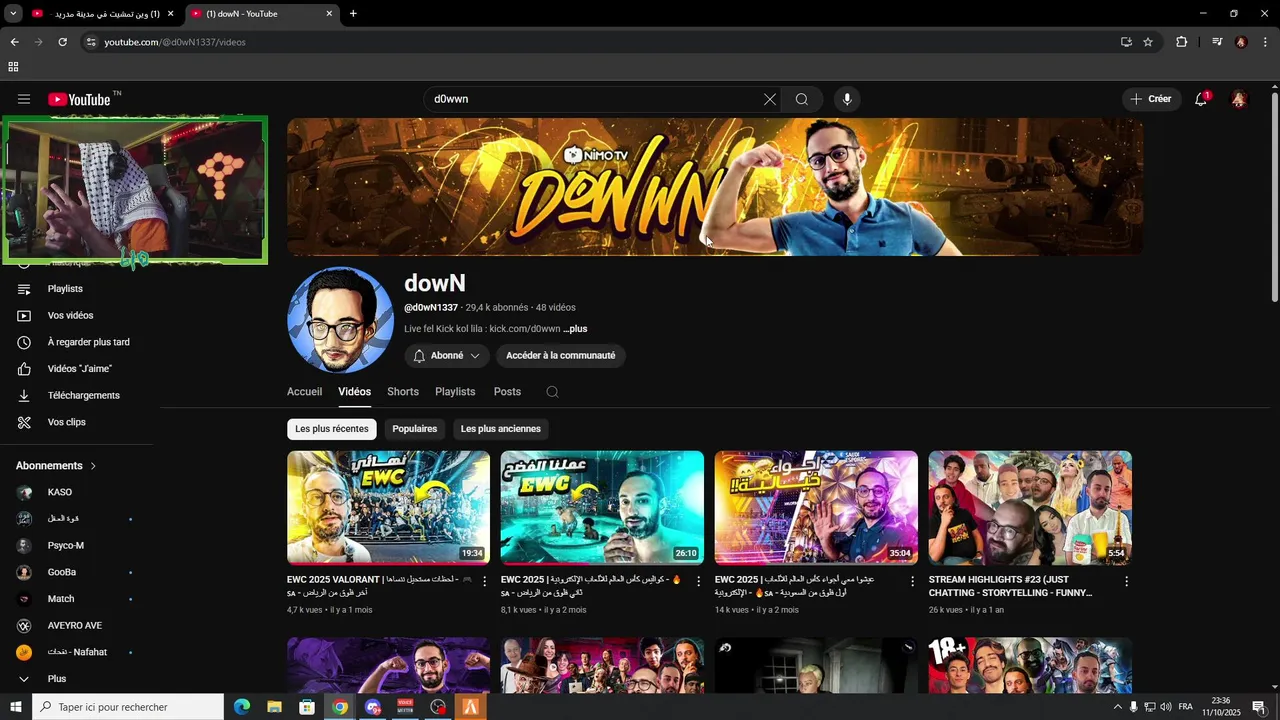Open Chrome media controls icon
Image resolution: width=1280 pixels, height=720 pixels.
coord(1217,42)
